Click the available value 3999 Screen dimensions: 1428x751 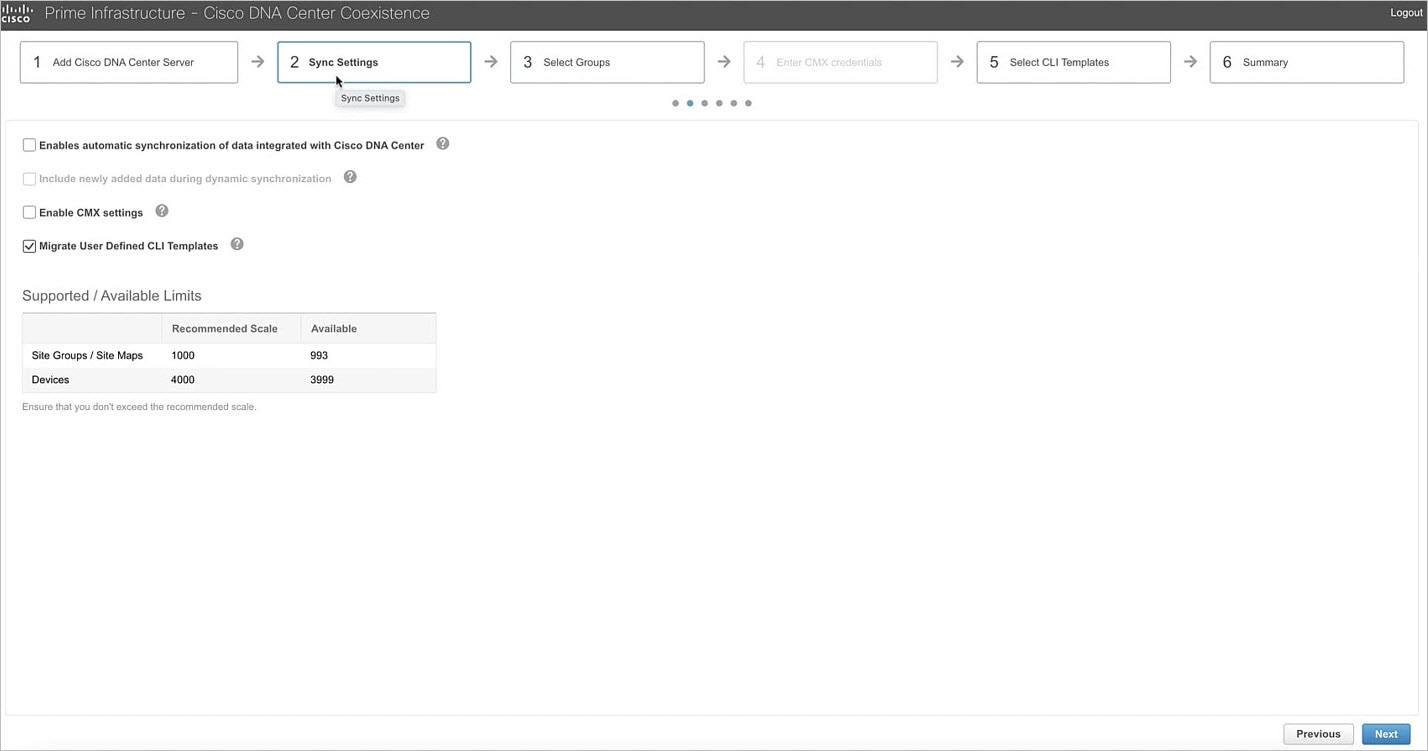coord(322,380)
